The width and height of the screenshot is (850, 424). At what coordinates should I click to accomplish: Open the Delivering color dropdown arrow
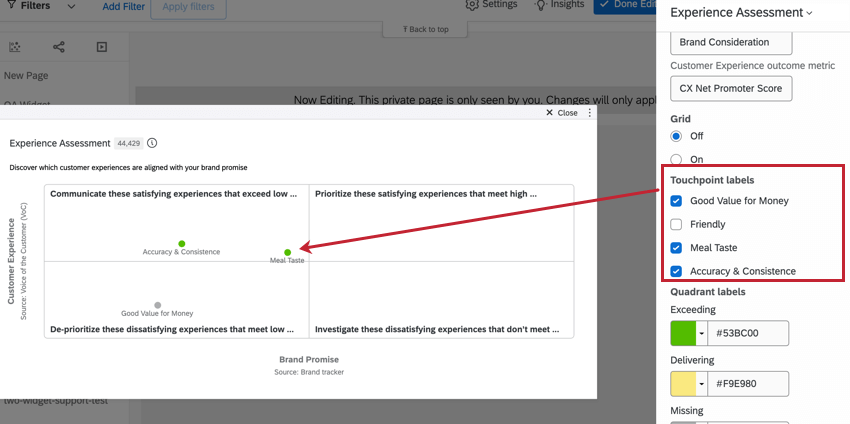701,384
